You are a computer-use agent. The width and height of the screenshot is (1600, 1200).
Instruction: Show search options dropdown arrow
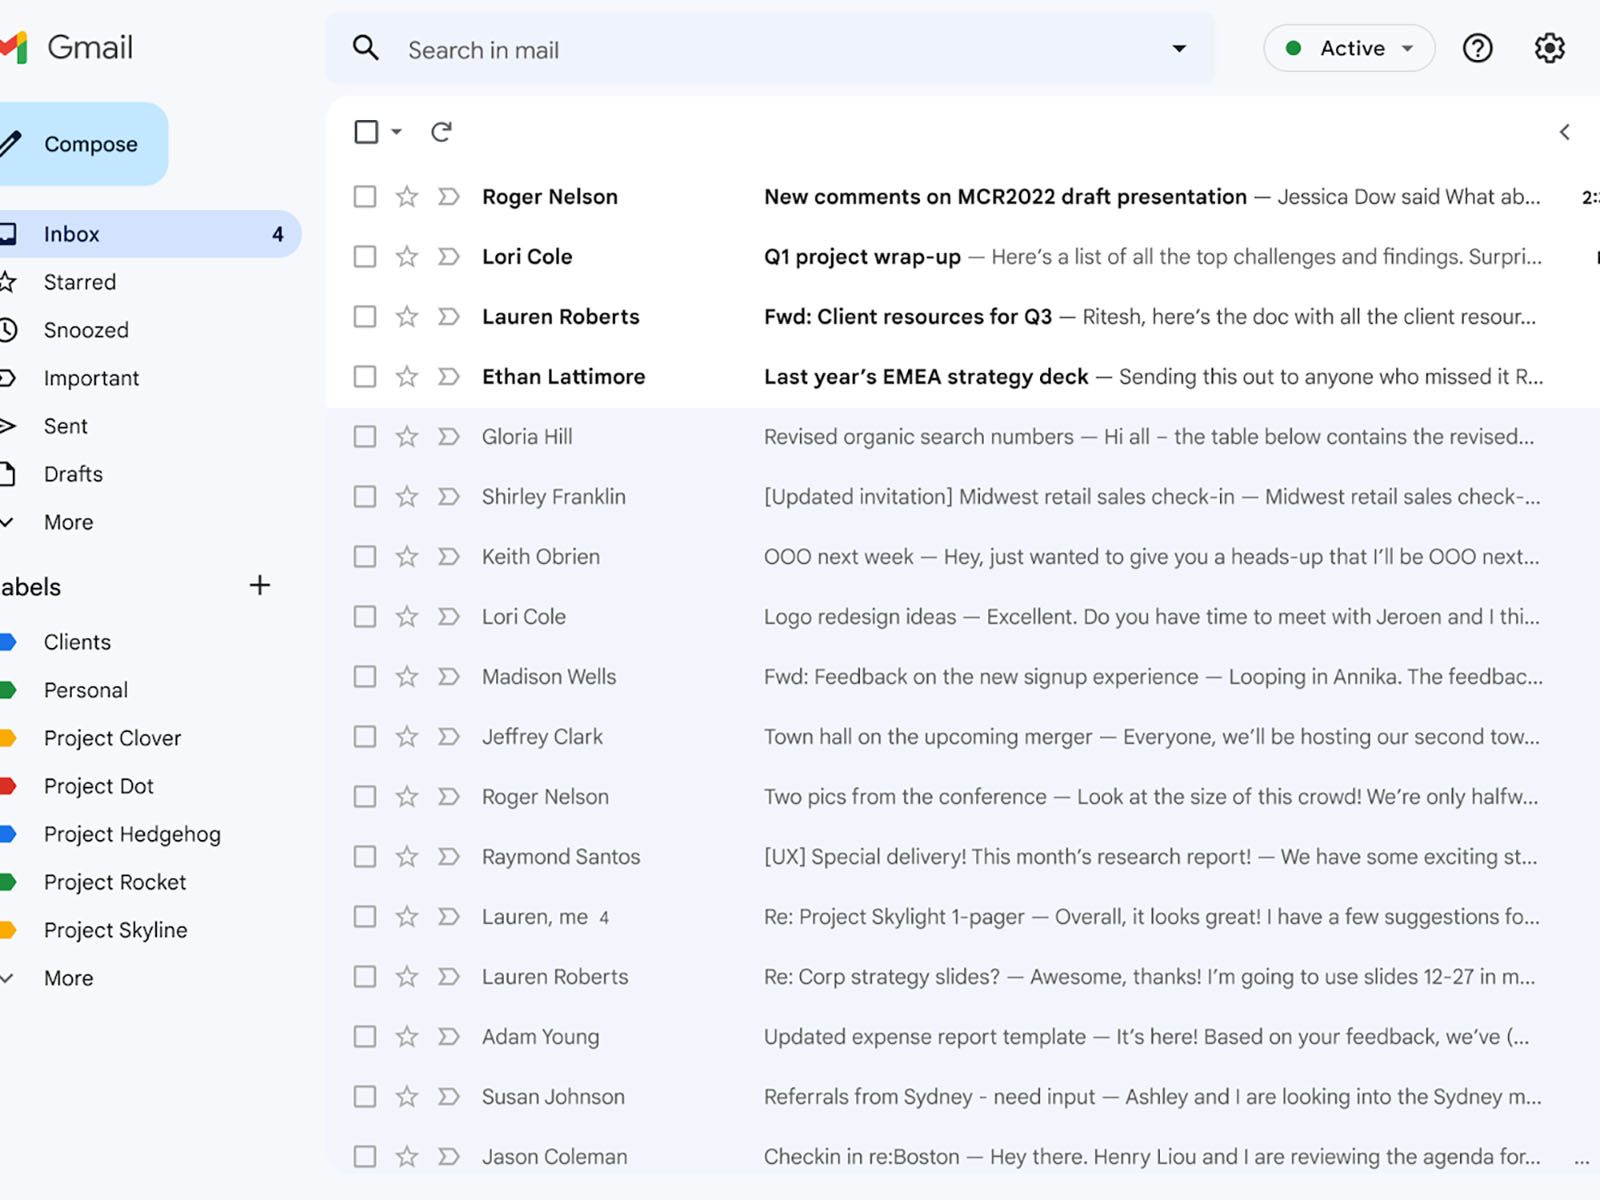[1179, 48]
